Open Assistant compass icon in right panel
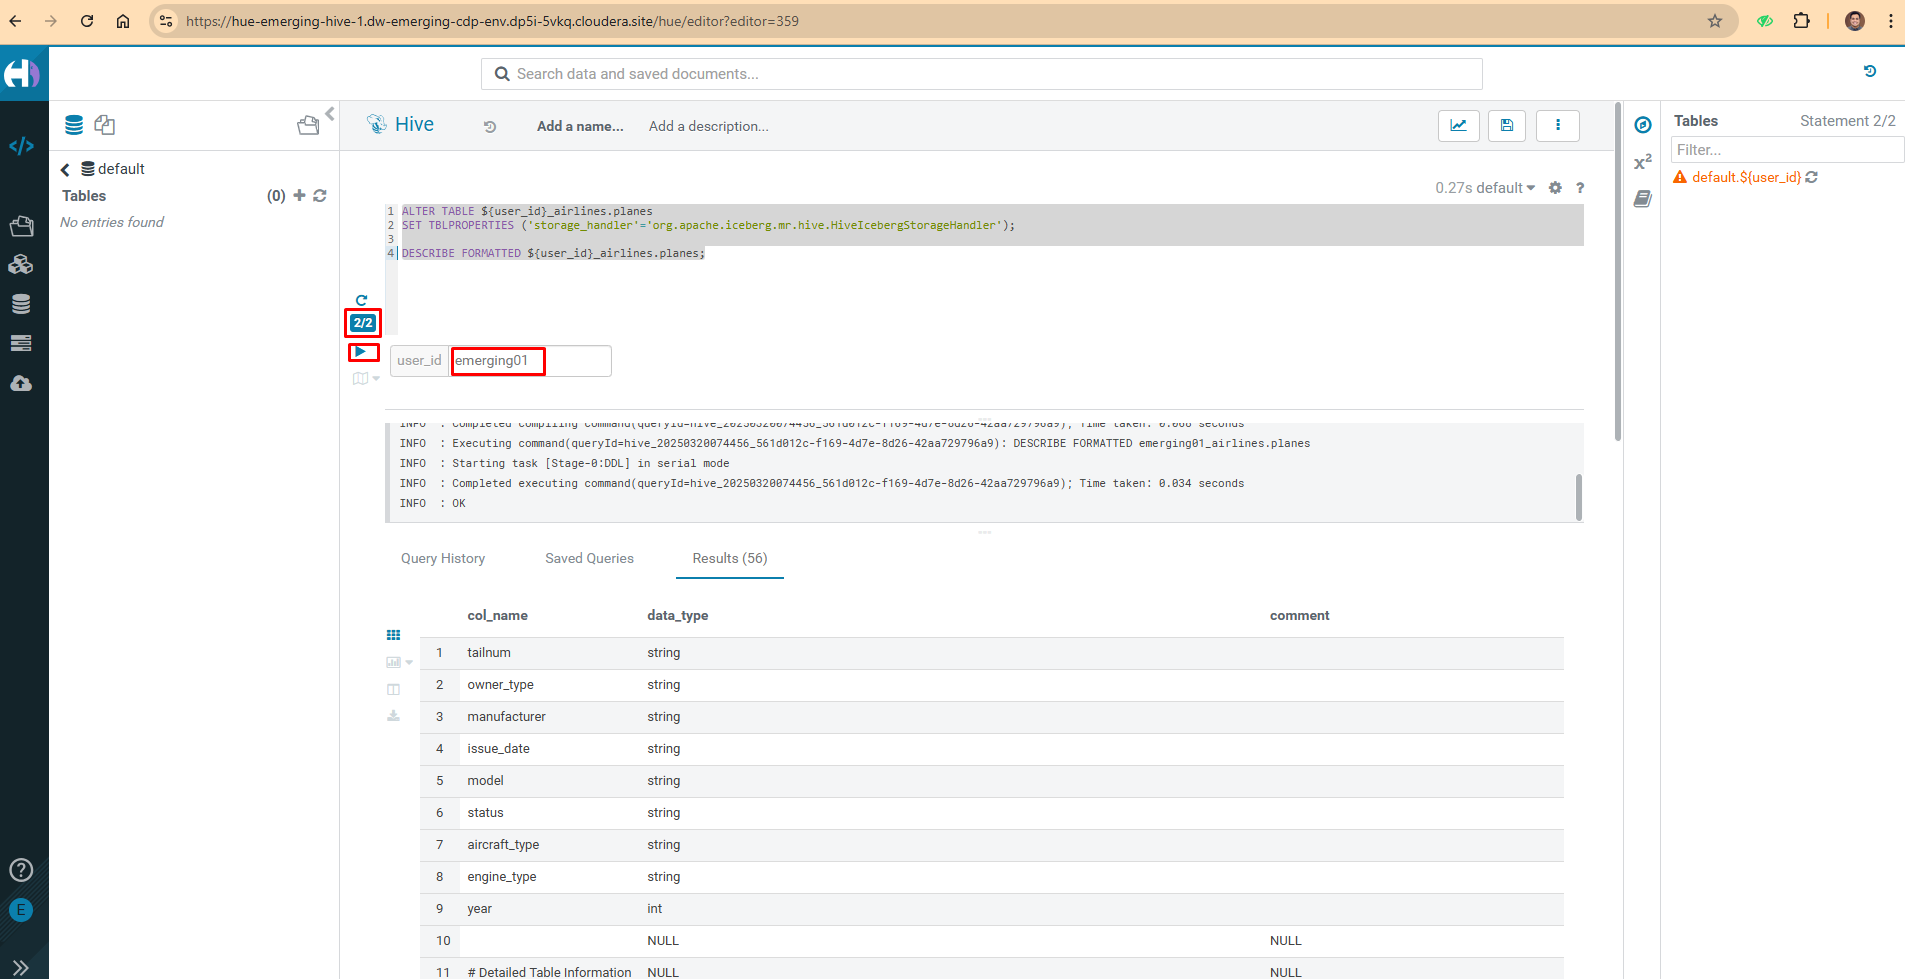Viewport: 1905px width, 979px height. point(1643,125)
